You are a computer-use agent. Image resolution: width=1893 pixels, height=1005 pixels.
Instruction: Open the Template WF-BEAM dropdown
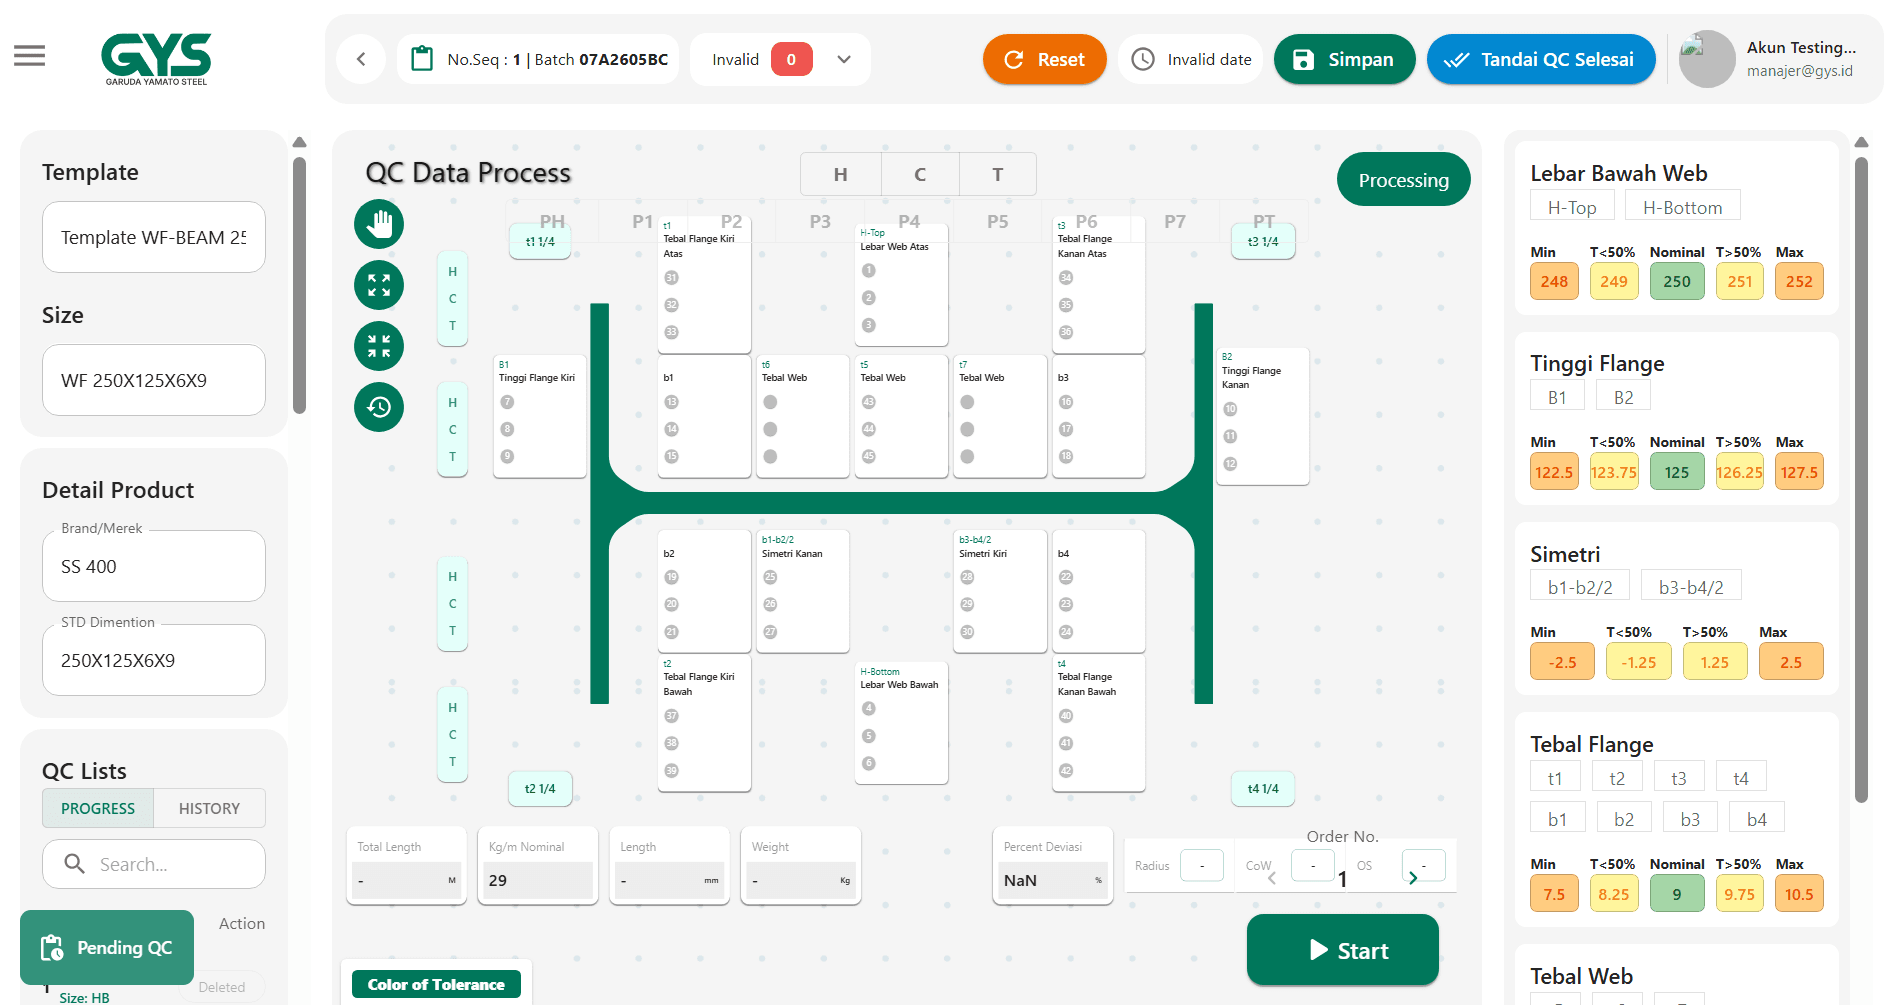click(154, 237)
